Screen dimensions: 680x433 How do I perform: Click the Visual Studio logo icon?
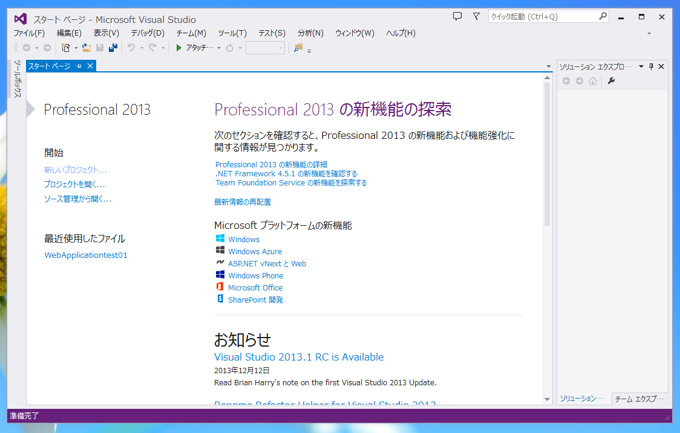(20, 19)
